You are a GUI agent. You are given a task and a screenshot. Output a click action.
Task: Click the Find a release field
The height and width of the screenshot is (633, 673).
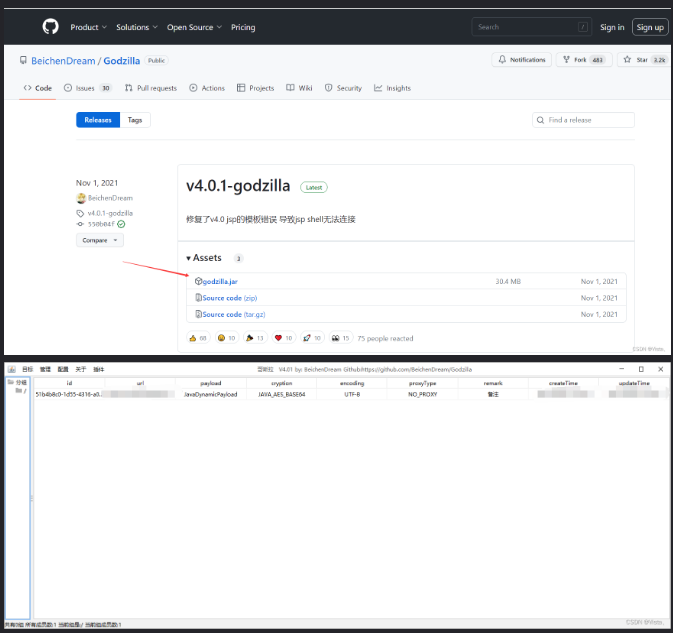coord(583,120)
